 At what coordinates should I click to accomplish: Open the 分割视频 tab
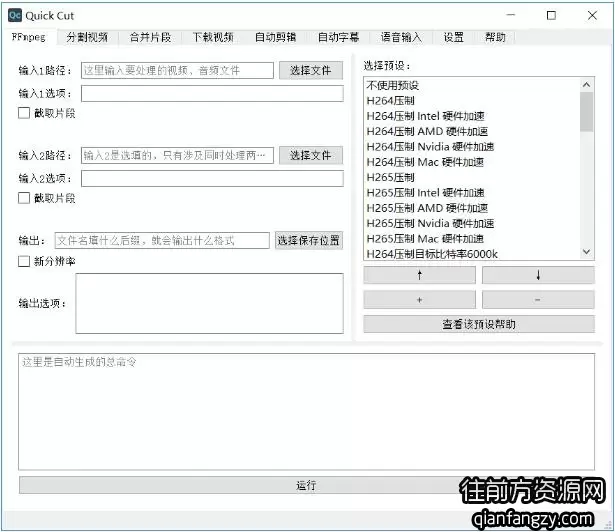[x=87, y=37]
